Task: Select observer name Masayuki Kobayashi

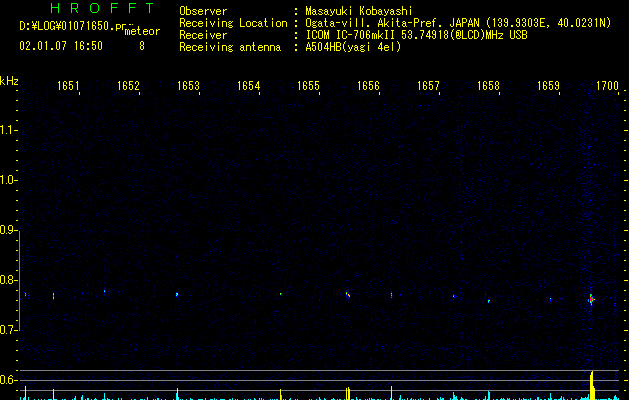Action: pyautogui.click(x=359, y=11)
